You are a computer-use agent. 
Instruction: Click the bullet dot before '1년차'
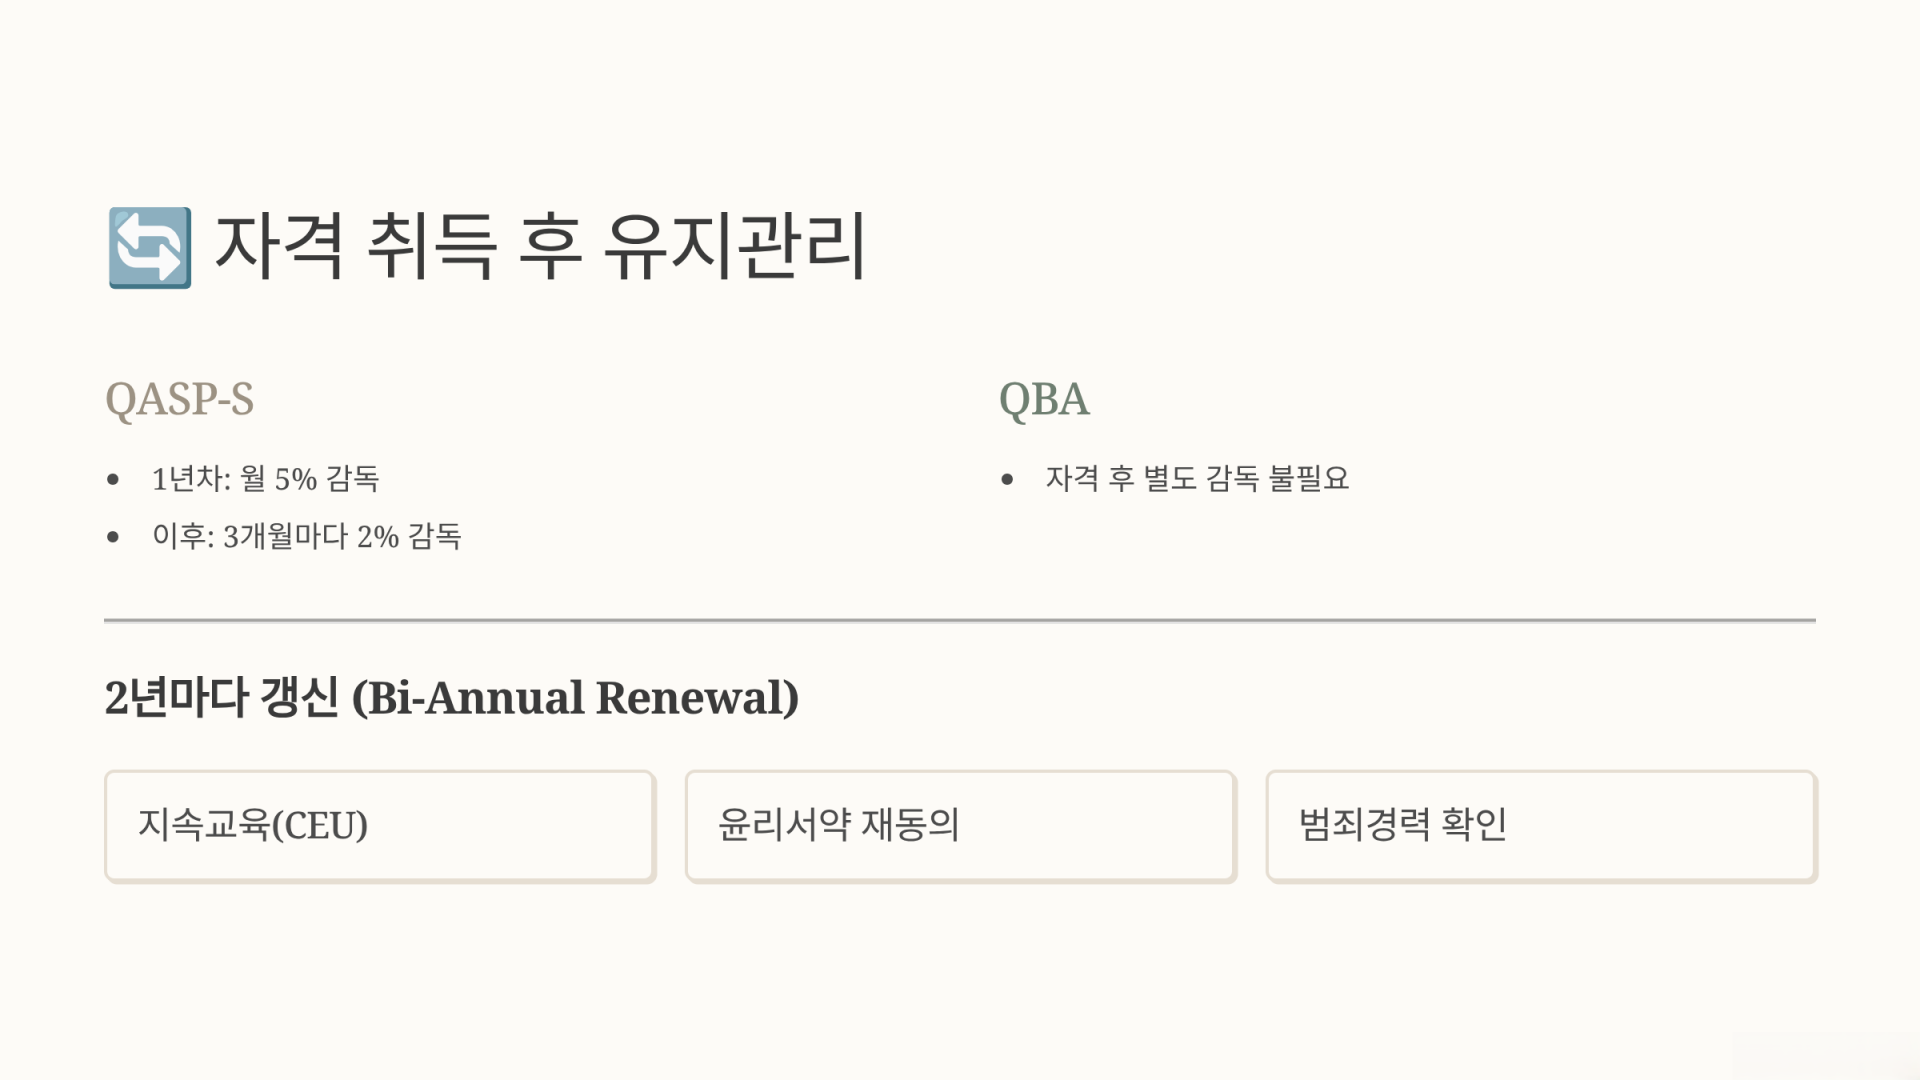click(x=113, y=480)
